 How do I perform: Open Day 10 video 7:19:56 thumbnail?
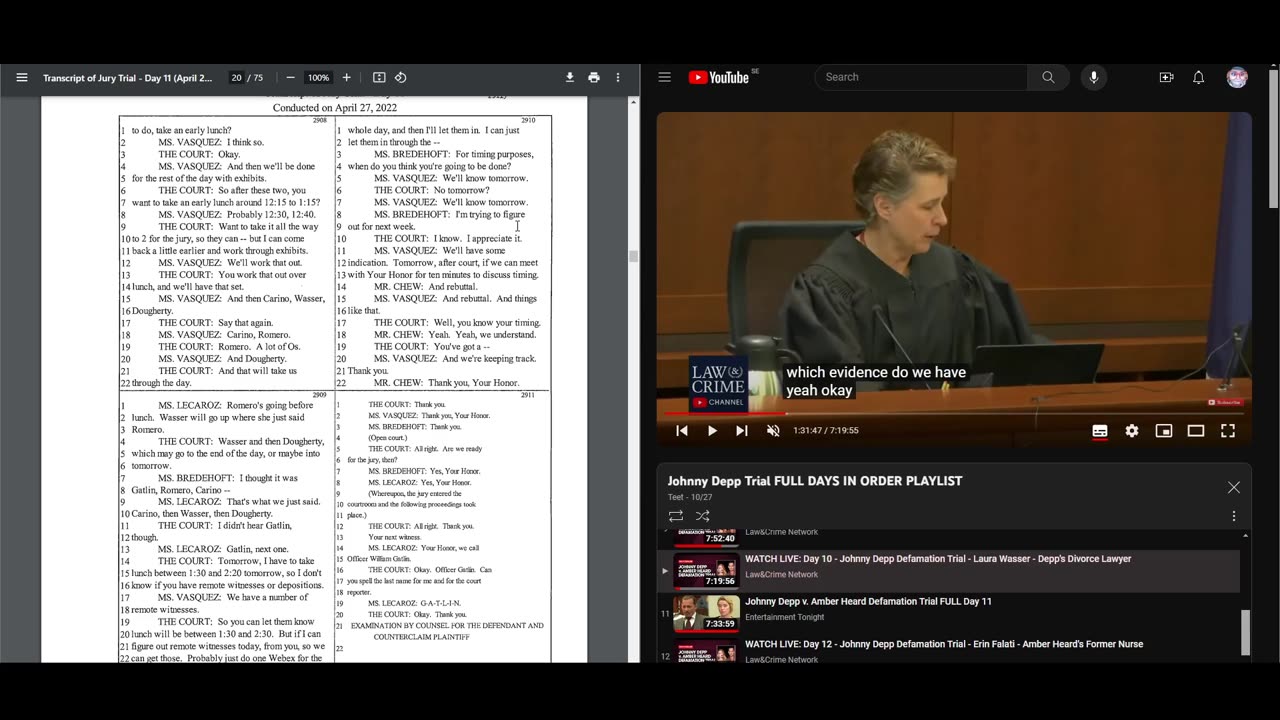[706, 570]
